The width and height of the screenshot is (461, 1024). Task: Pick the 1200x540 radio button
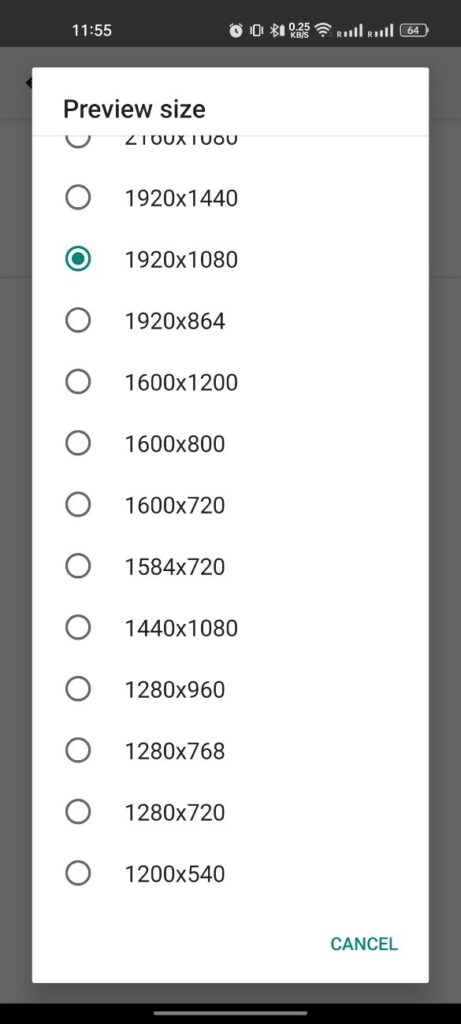230,874
